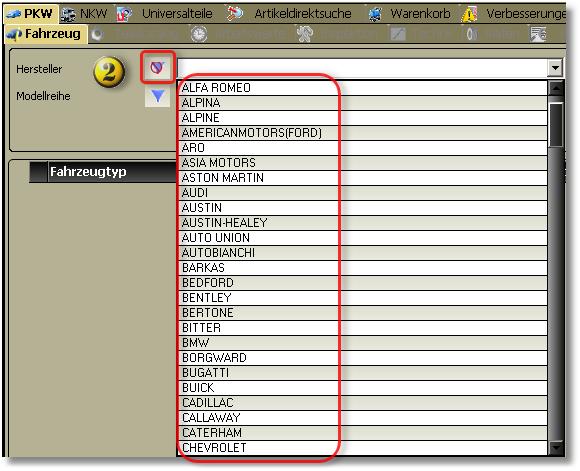
Task: Click the manufacturer list scrollbar thumb
Action: click(556, 125)
